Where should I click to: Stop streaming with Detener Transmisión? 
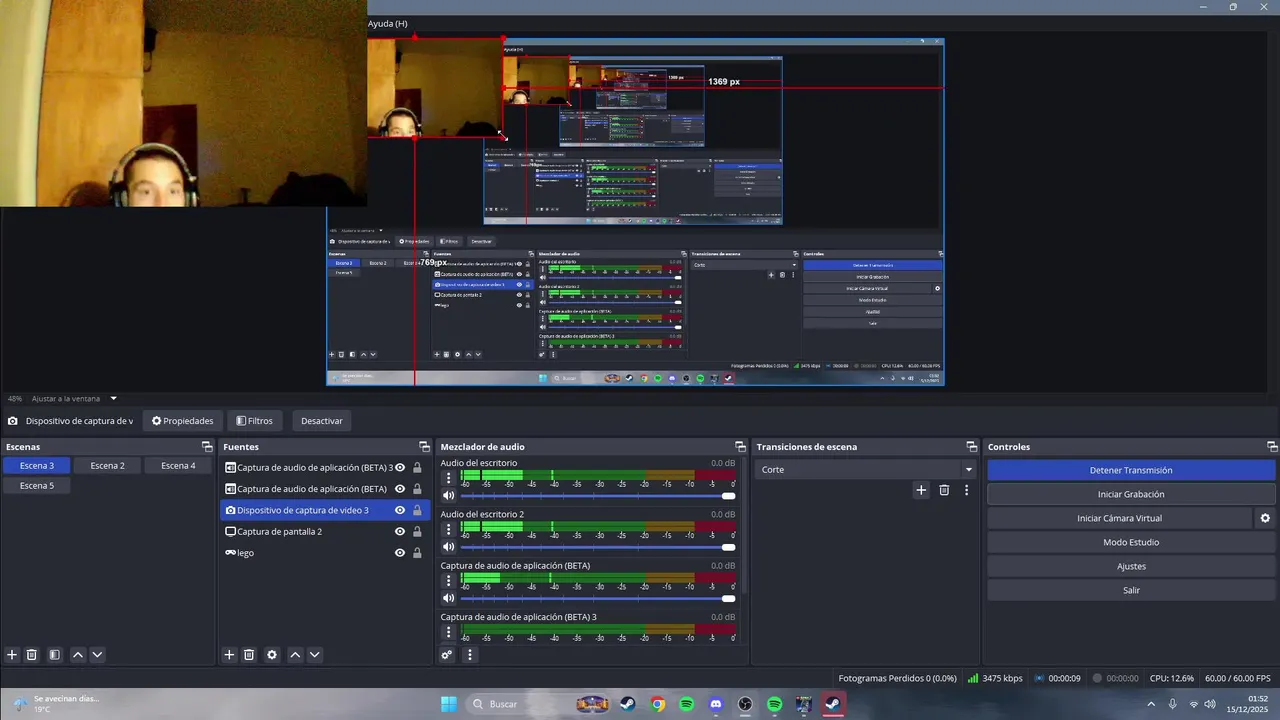1131,470
